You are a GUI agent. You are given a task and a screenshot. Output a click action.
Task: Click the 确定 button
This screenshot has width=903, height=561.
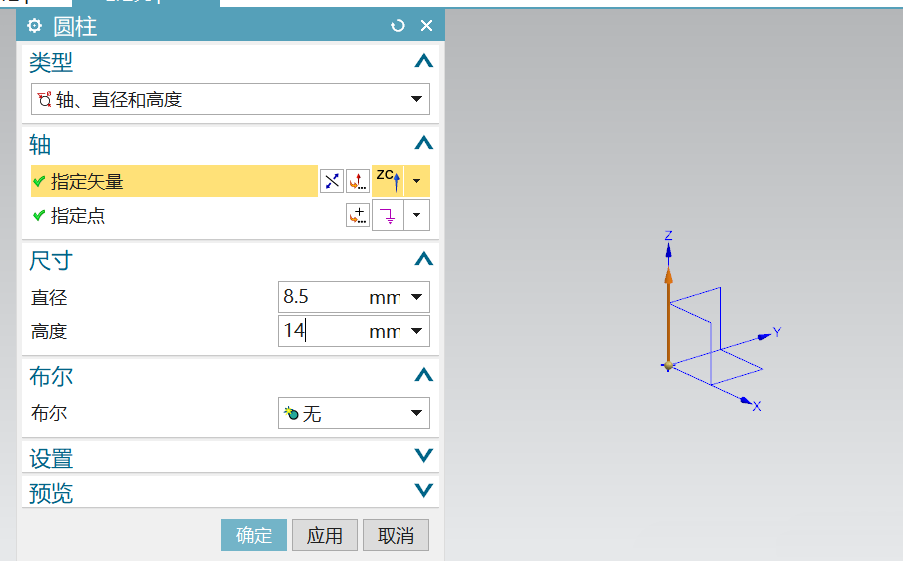coord(254,535)
